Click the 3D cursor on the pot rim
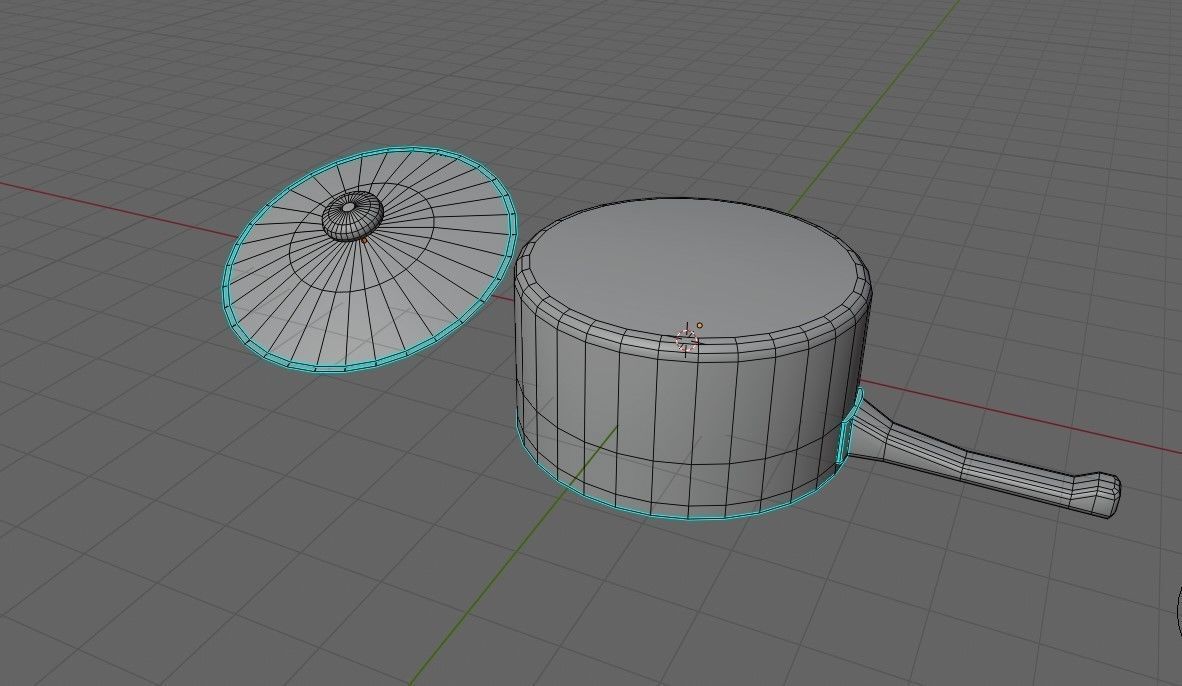 687,340
